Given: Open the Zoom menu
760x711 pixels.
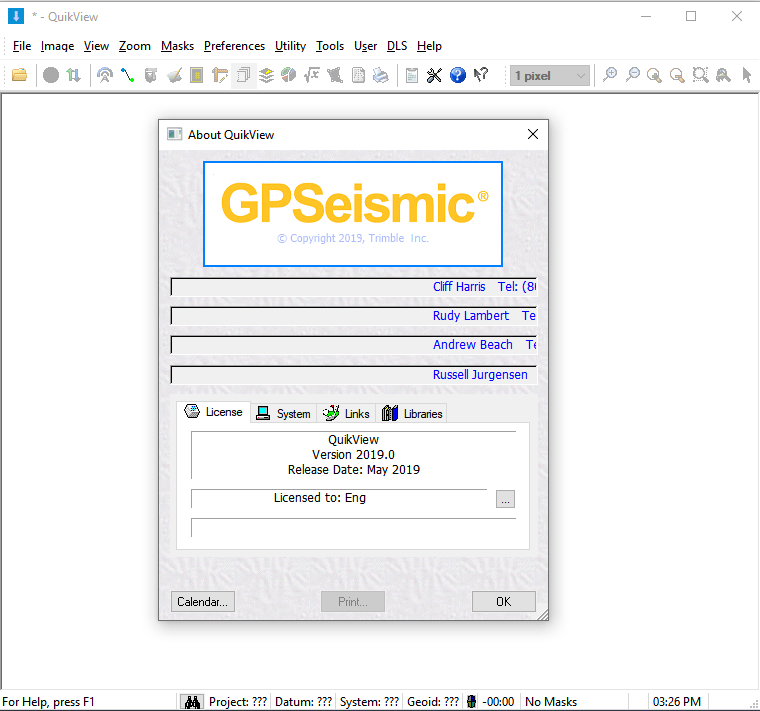Looking at the screenshot, I should pos(135,46).
